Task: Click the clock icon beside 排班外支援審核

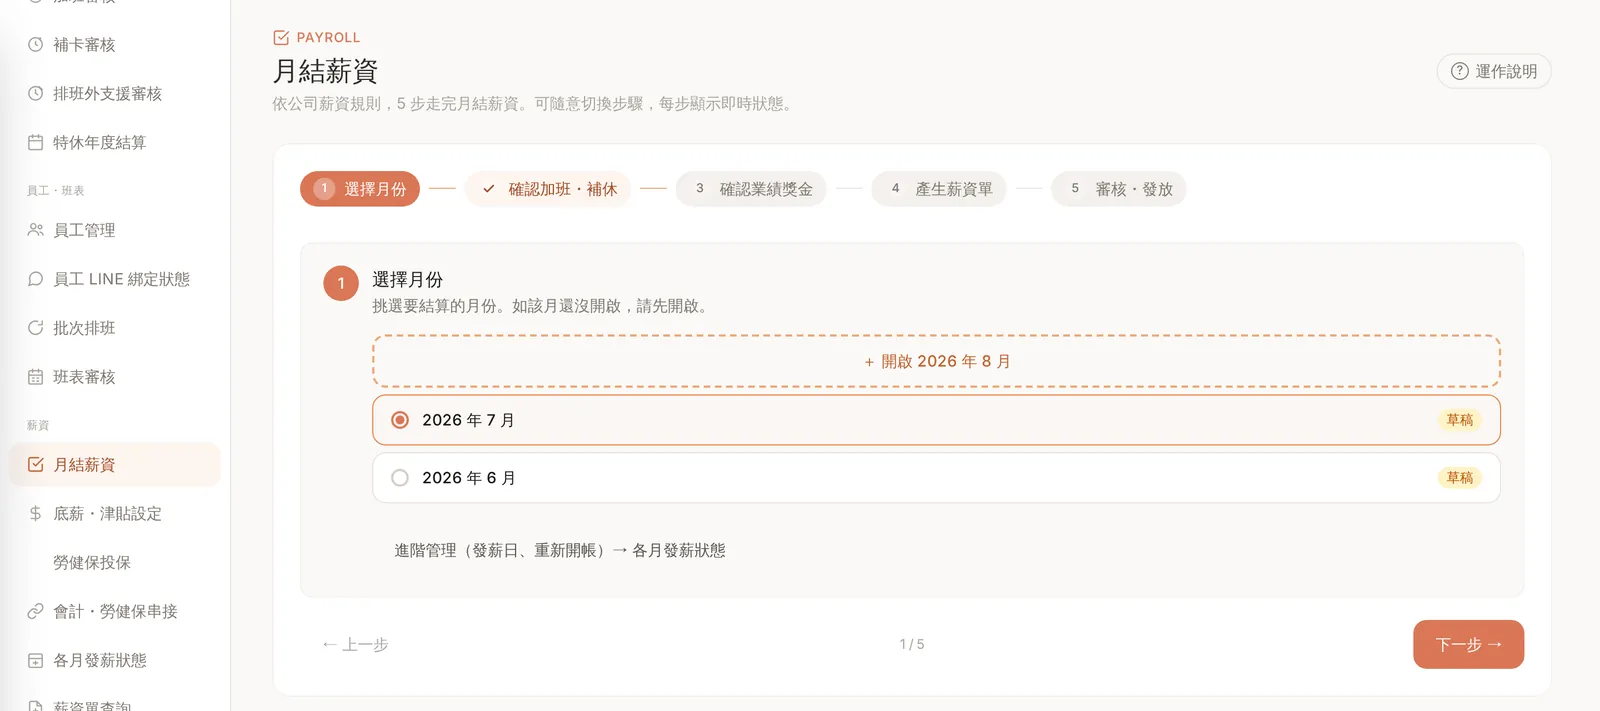Action: pos(35,93)
